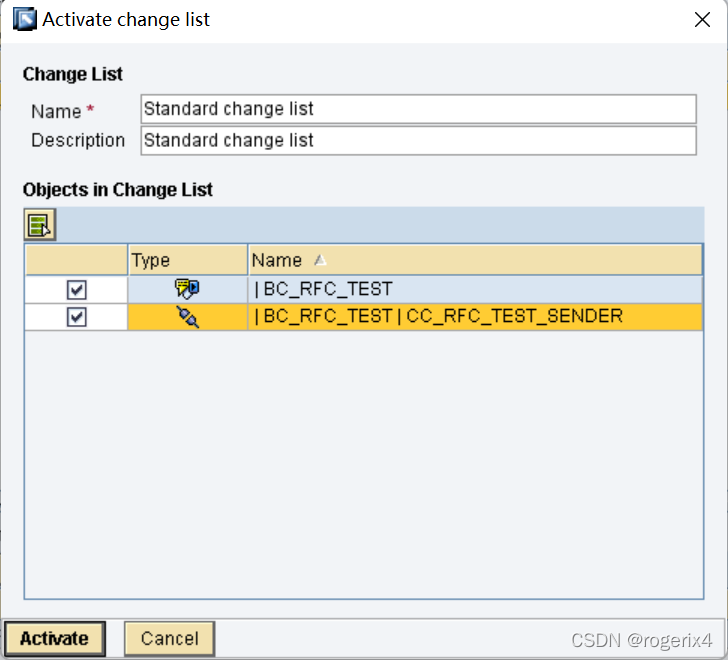This screenshot has width=728, height=660.
Task: Click the Objects in Change List heading
Action: point(118,189)
